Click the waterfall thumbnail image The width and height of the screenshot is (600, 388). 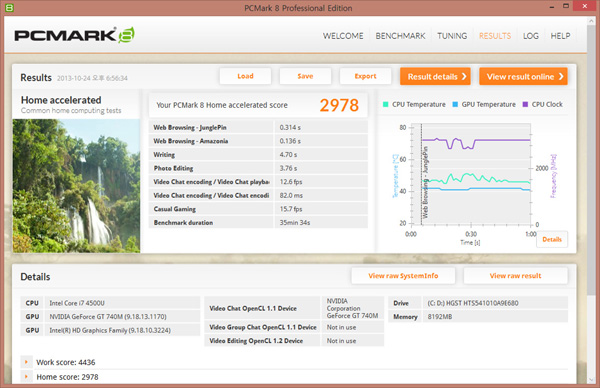[x=77, y=186]
